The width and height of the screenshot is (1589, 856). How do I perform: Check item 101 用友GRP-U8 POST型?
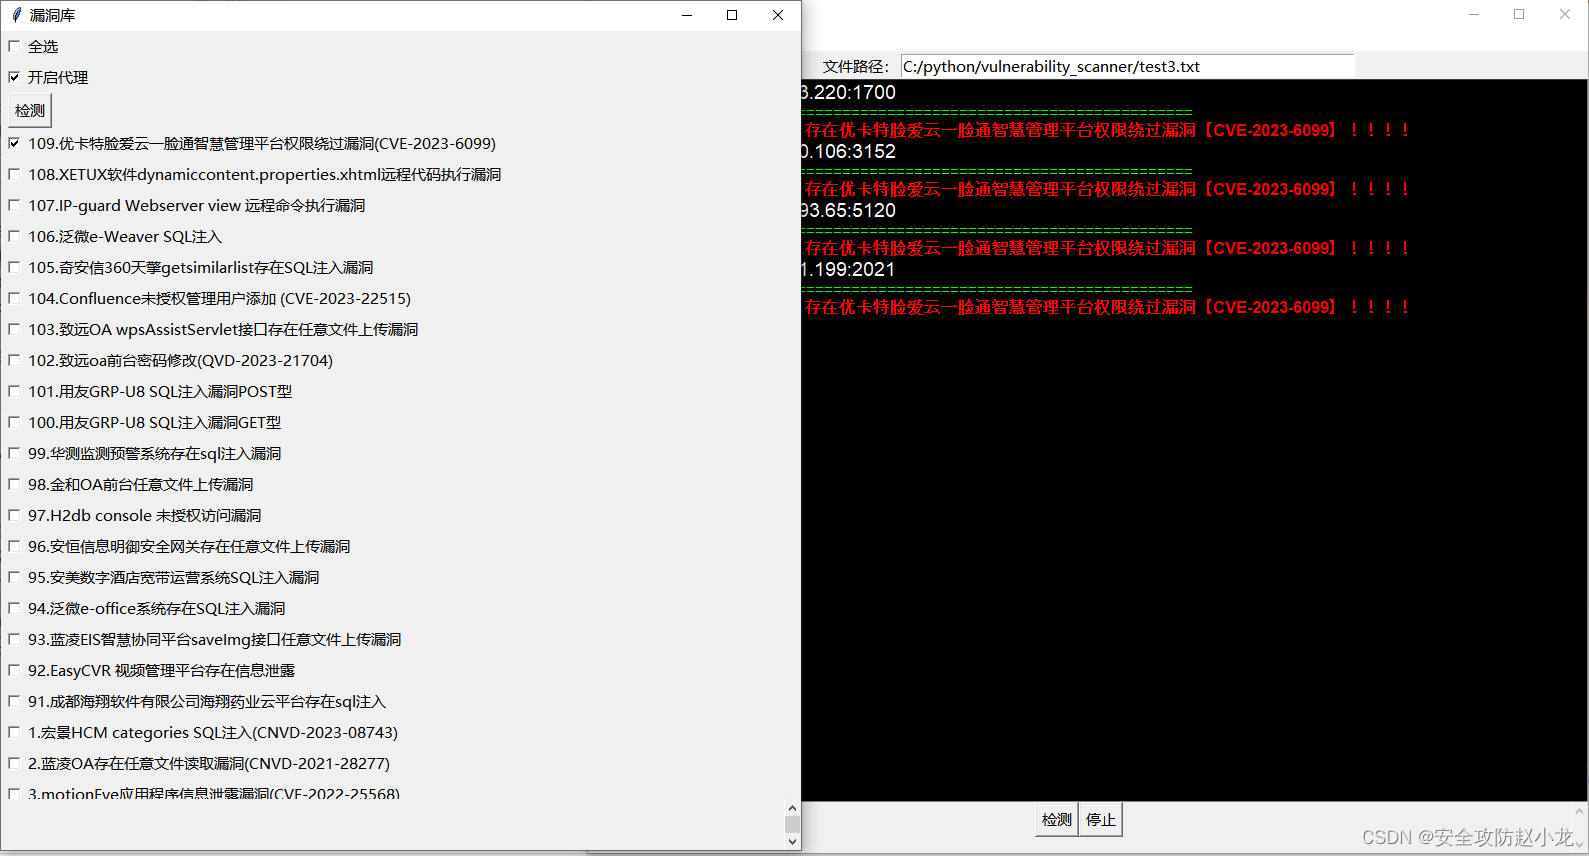coord(14,391)
